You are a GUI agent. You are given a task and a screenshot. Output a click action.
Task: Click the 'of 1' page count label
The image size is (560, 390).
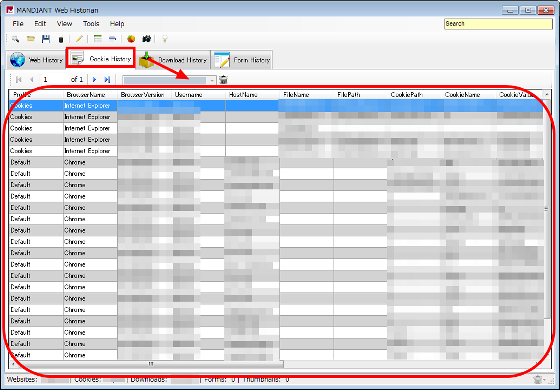[77, 79]
